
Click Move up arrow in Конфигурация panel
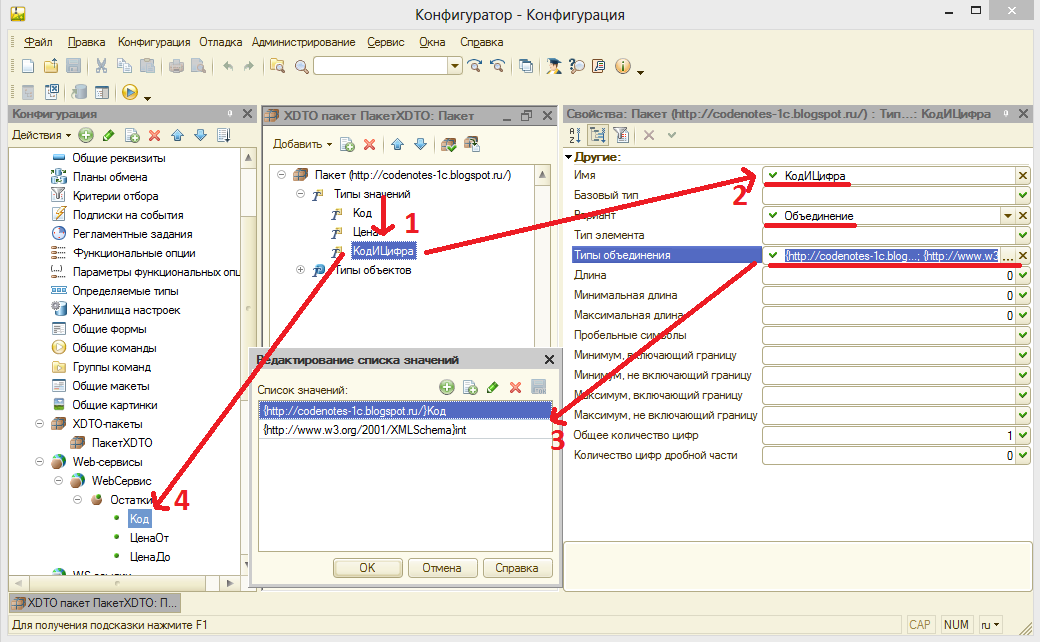tap(178, 135)
